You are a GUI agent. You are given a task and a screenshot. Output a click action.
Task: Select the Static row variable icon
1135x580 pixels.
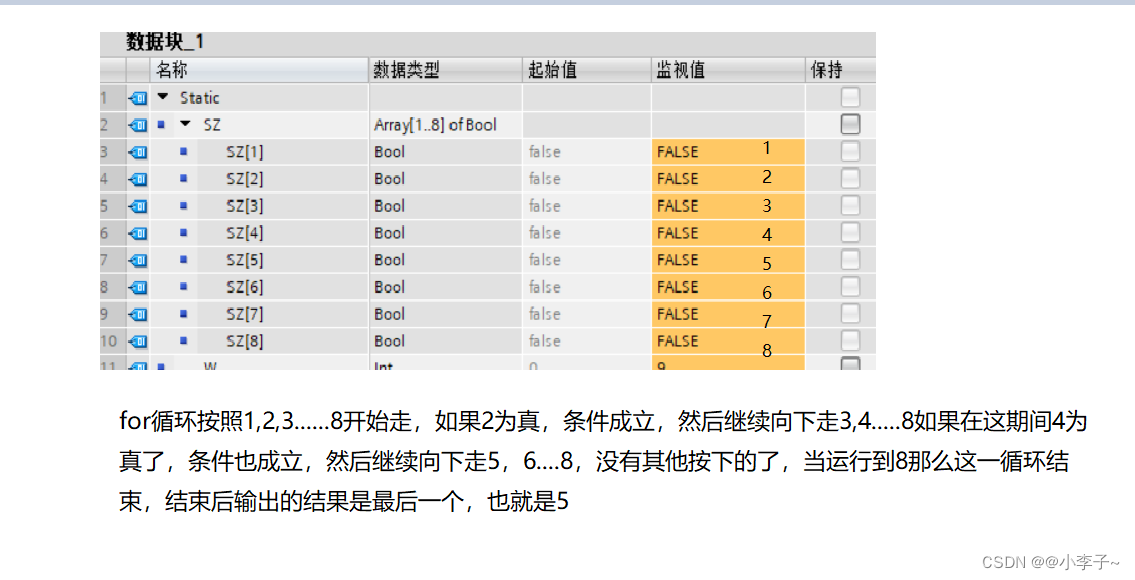pyautogui.click(x=137, y=97)
